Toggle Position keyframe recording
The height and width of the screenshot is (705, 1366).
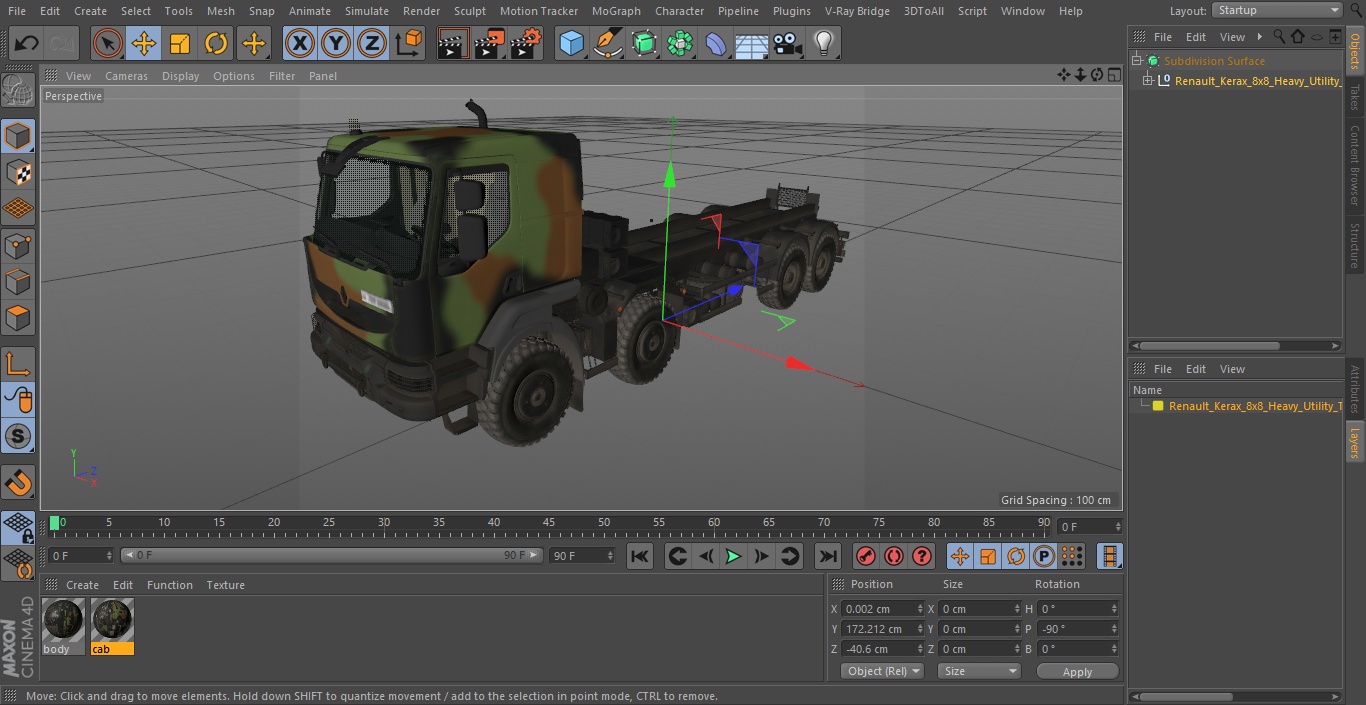pyautogui.click(x=960, y=556)
